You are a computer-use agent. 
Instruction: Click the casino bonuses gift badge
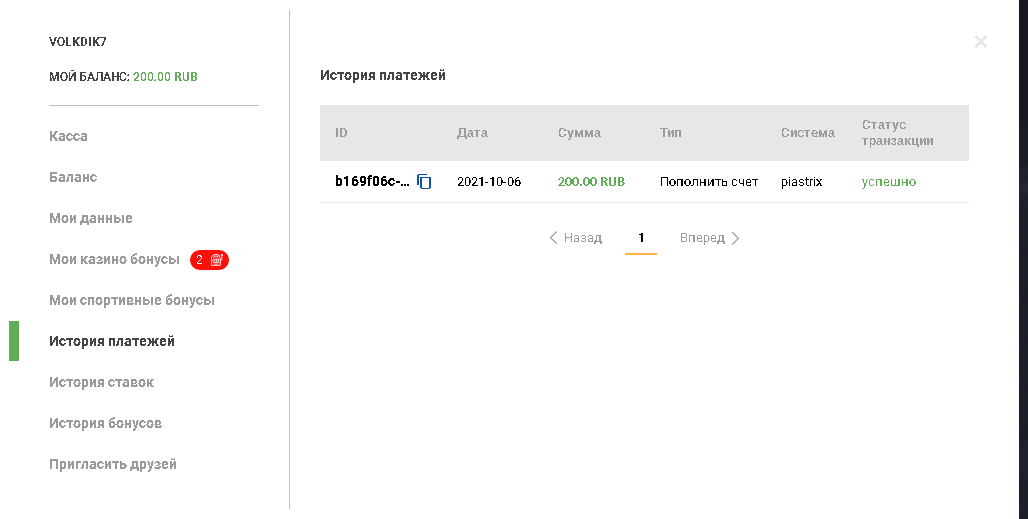210,260
